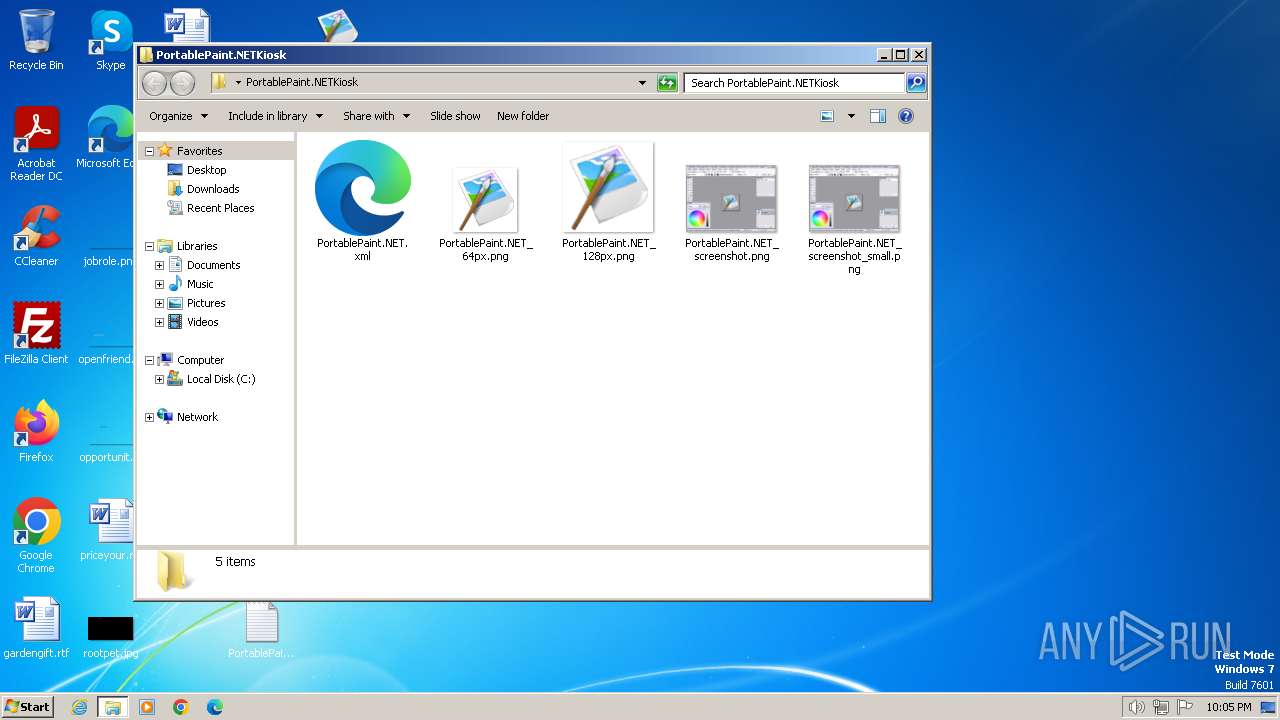Image resolution: width=1280 pixels, height=720 pixels.
Task: Collapse the Computer tree section
Action: [x=150, y=360]
